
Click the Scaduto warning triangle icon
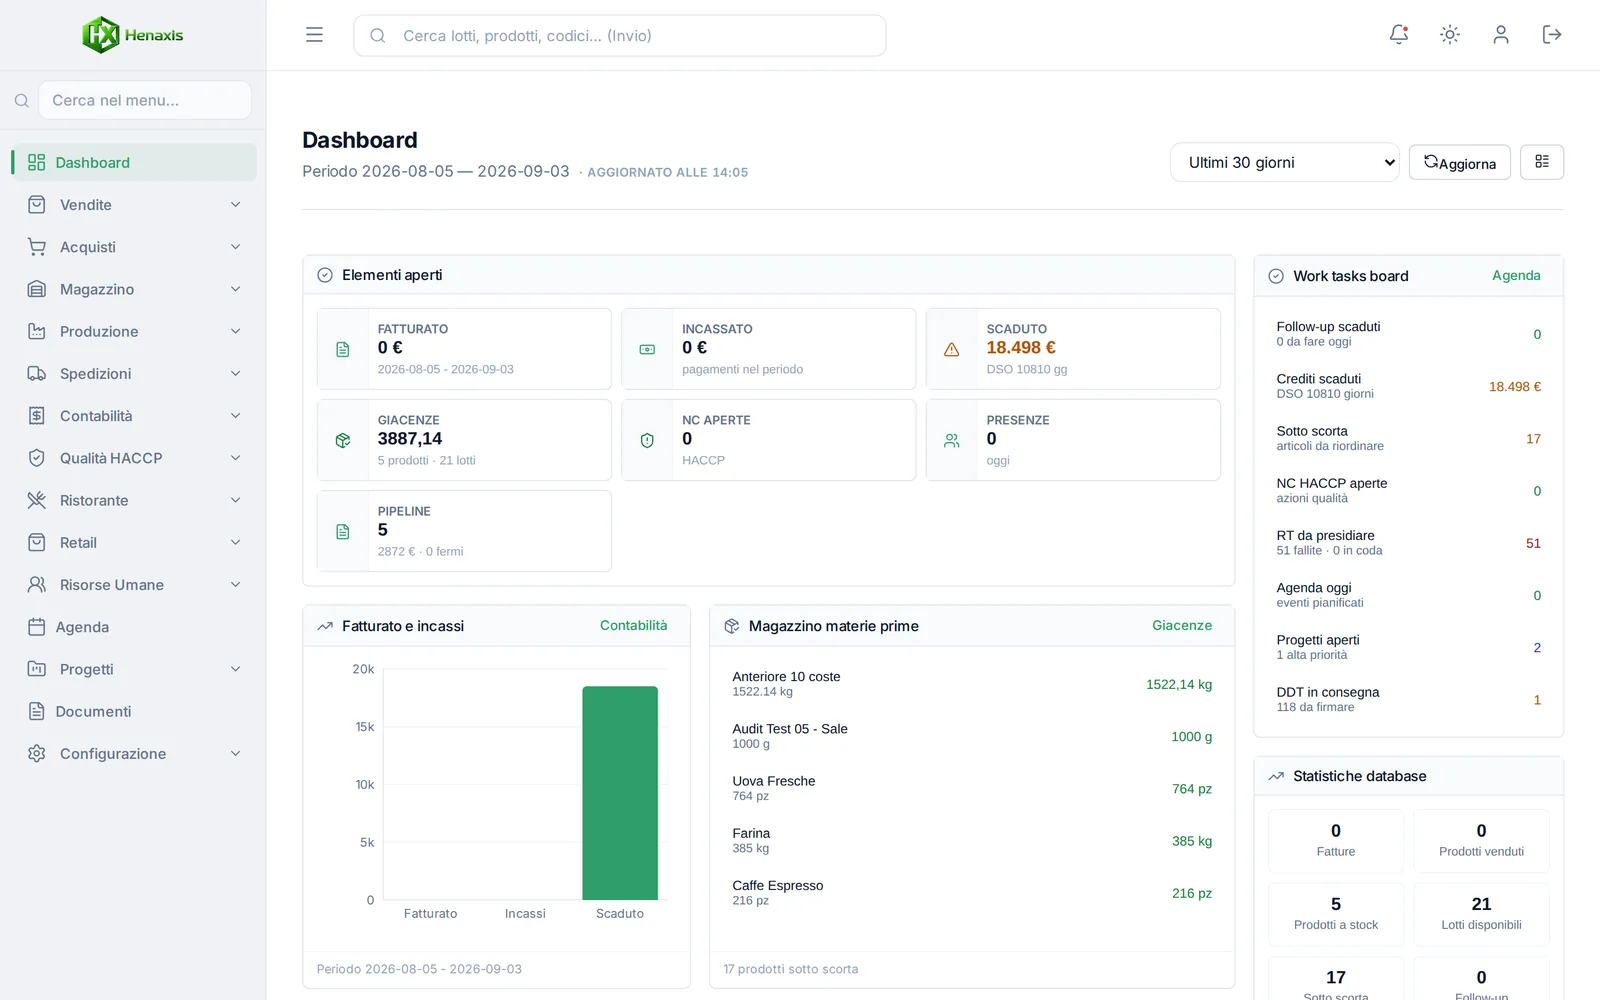coord(952,349)
